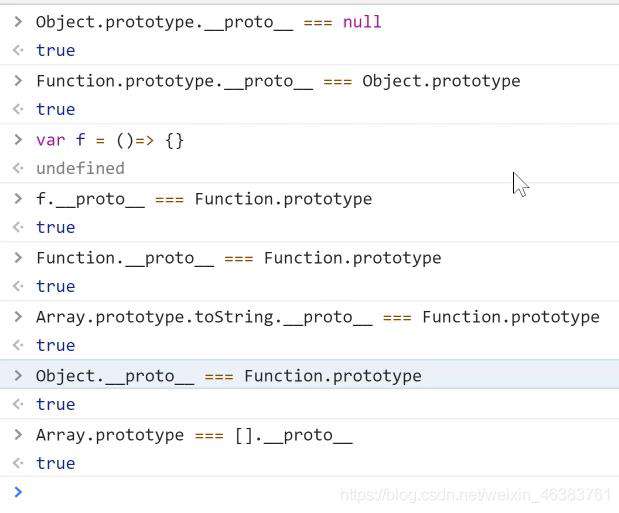Click the var keyword in the arrow function line
619x513 pixels.
51,140
